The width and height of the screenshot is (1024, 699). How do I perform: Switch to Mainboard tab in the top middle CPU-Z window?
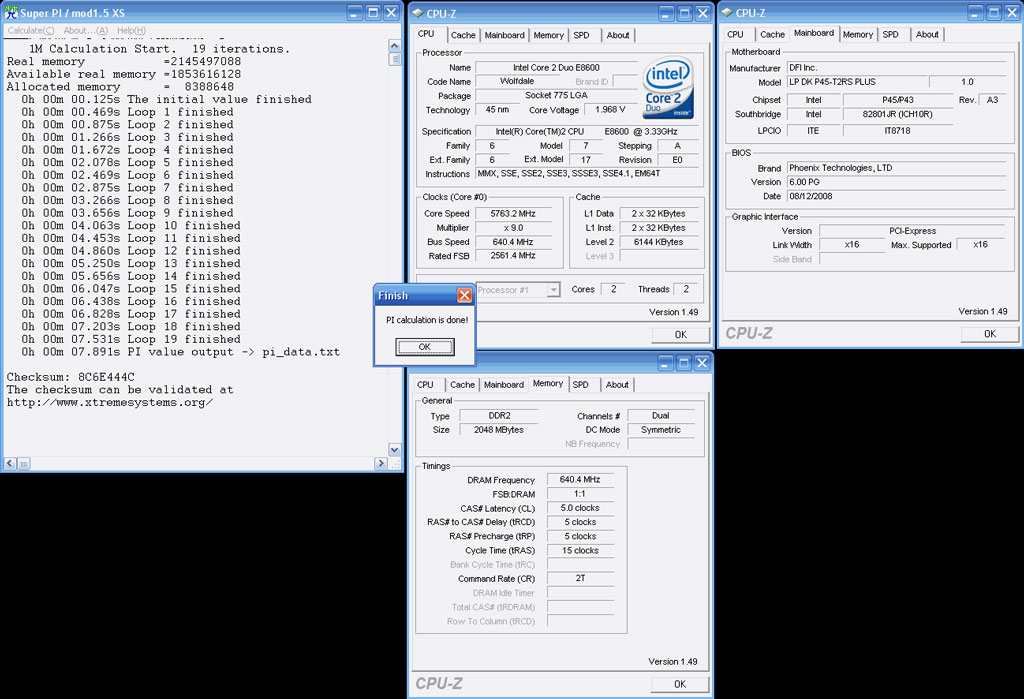(504, 35)
